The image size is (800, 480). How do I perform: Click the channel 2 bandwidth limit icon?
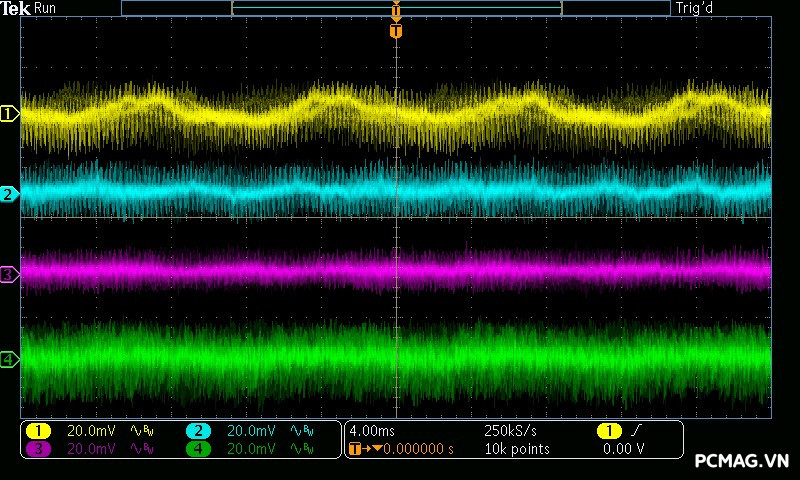tap(300, 431)
